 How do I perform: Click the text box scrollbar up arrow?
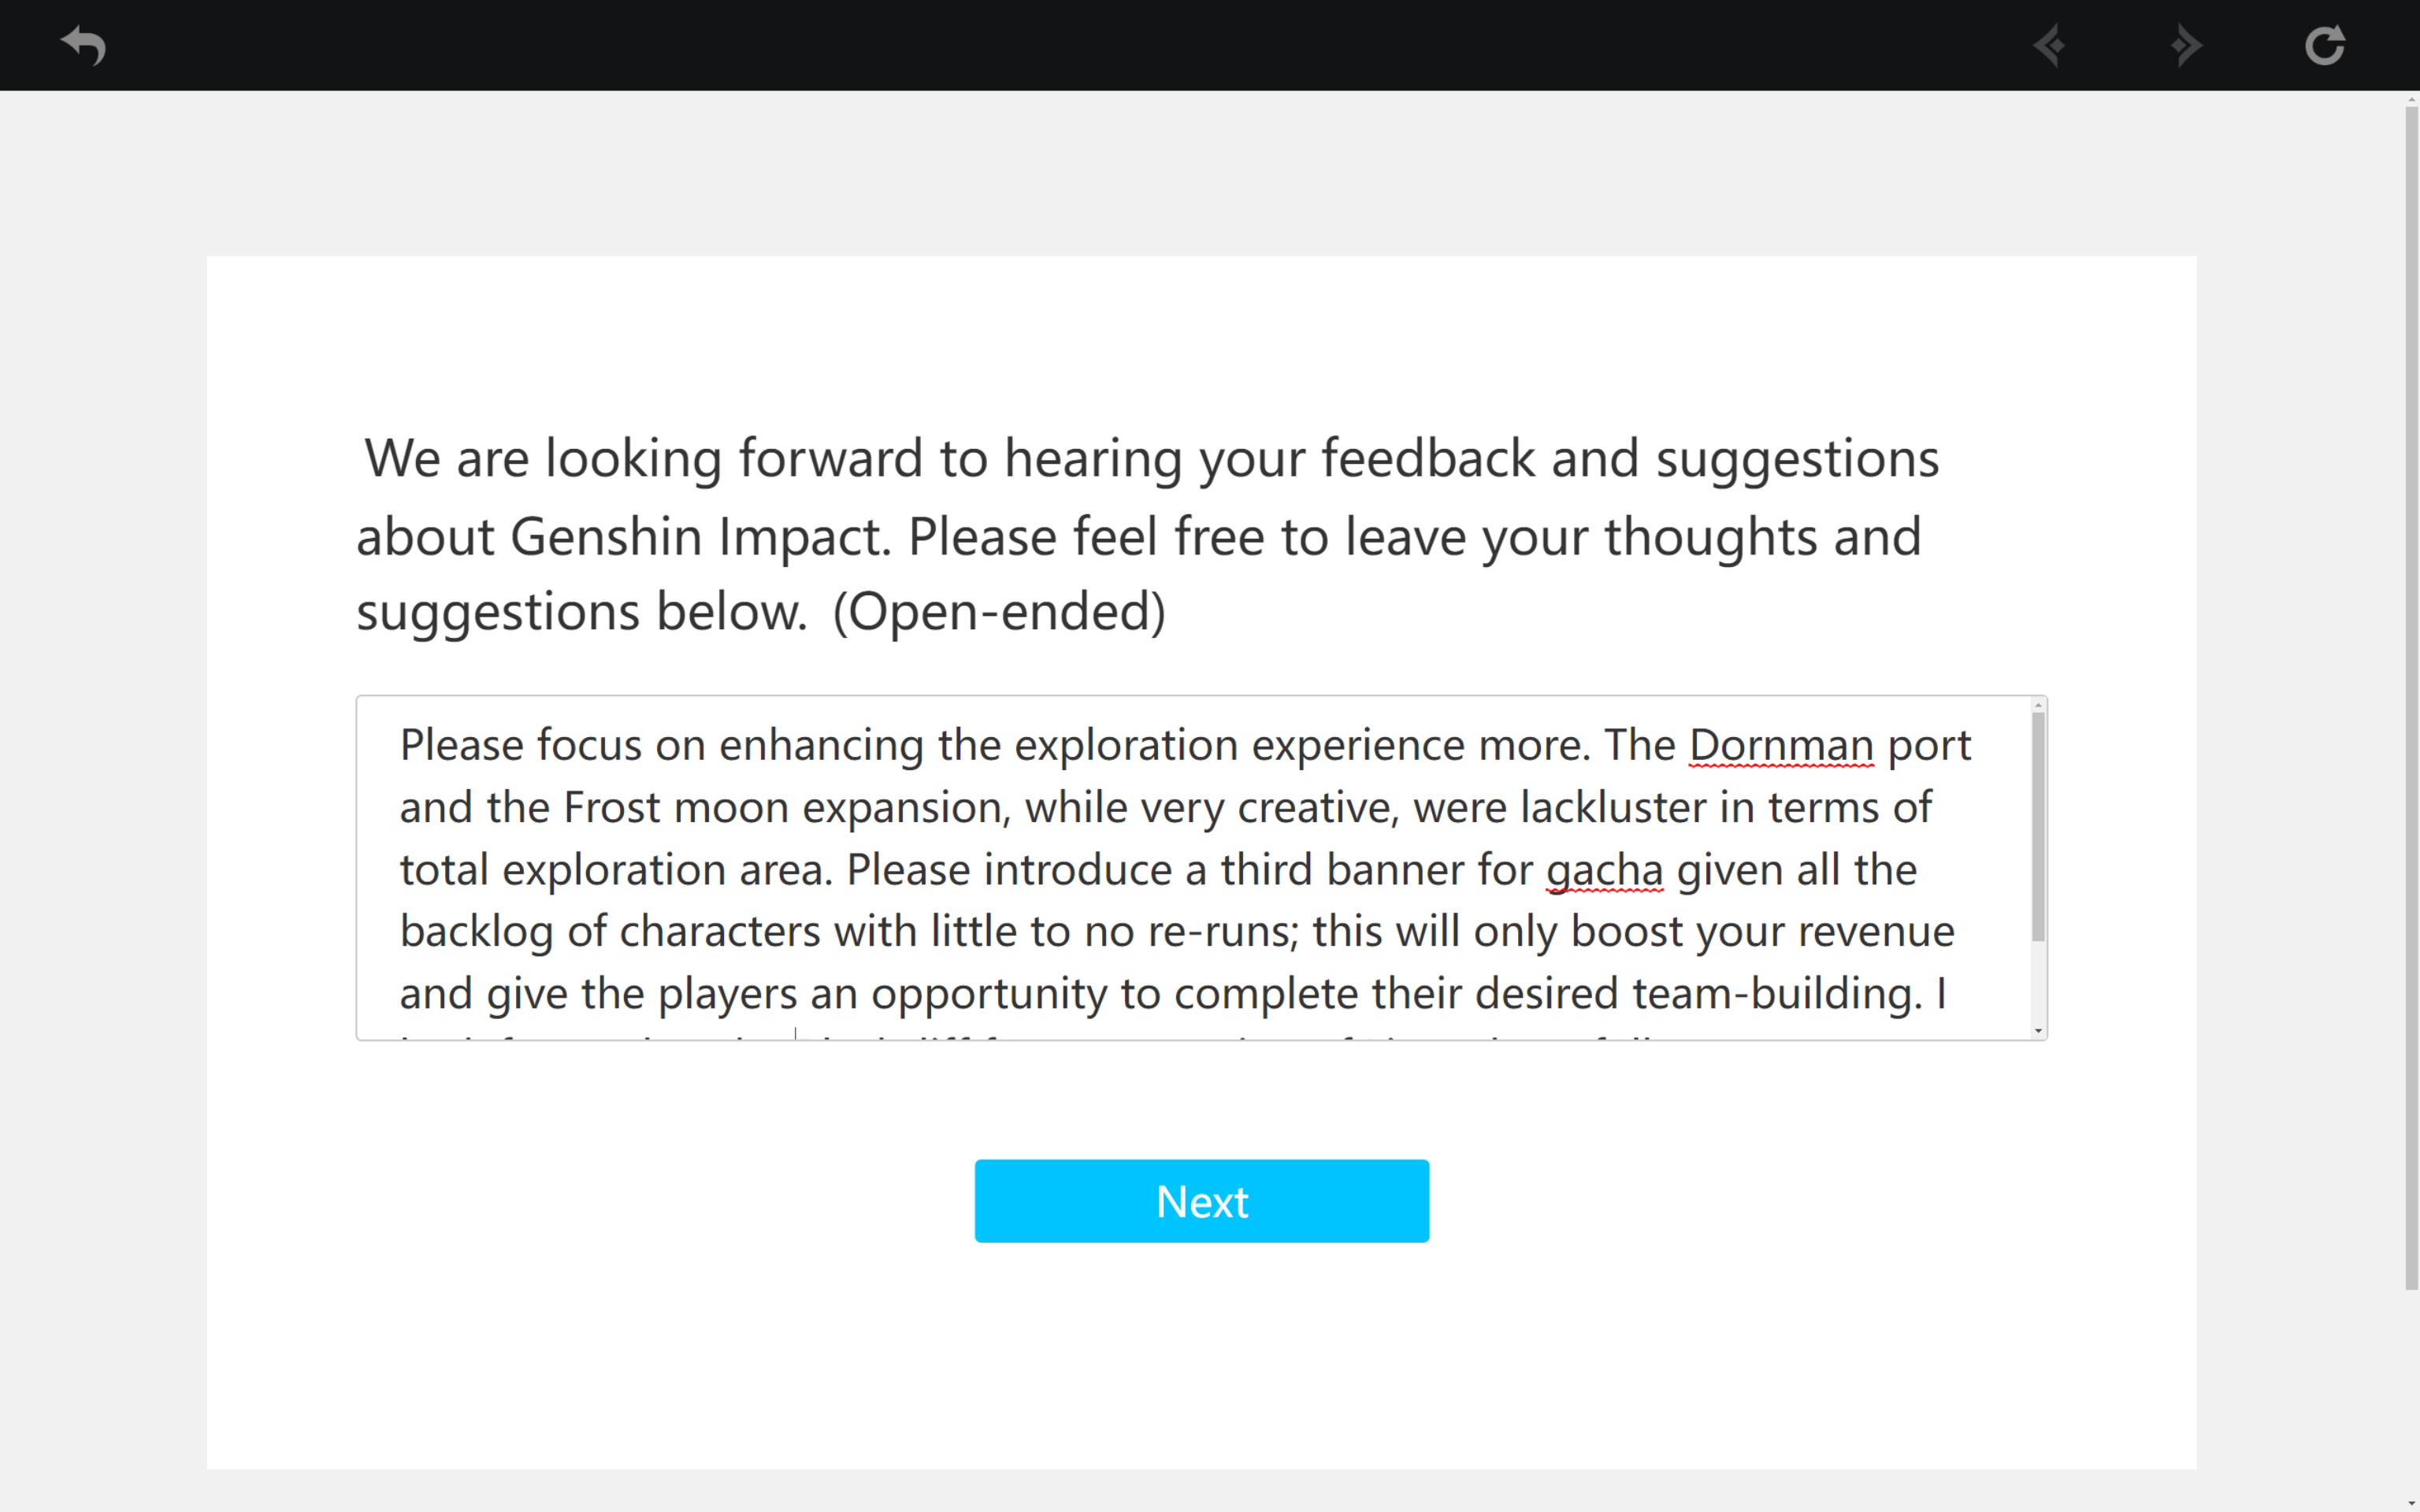[2038, 705]
